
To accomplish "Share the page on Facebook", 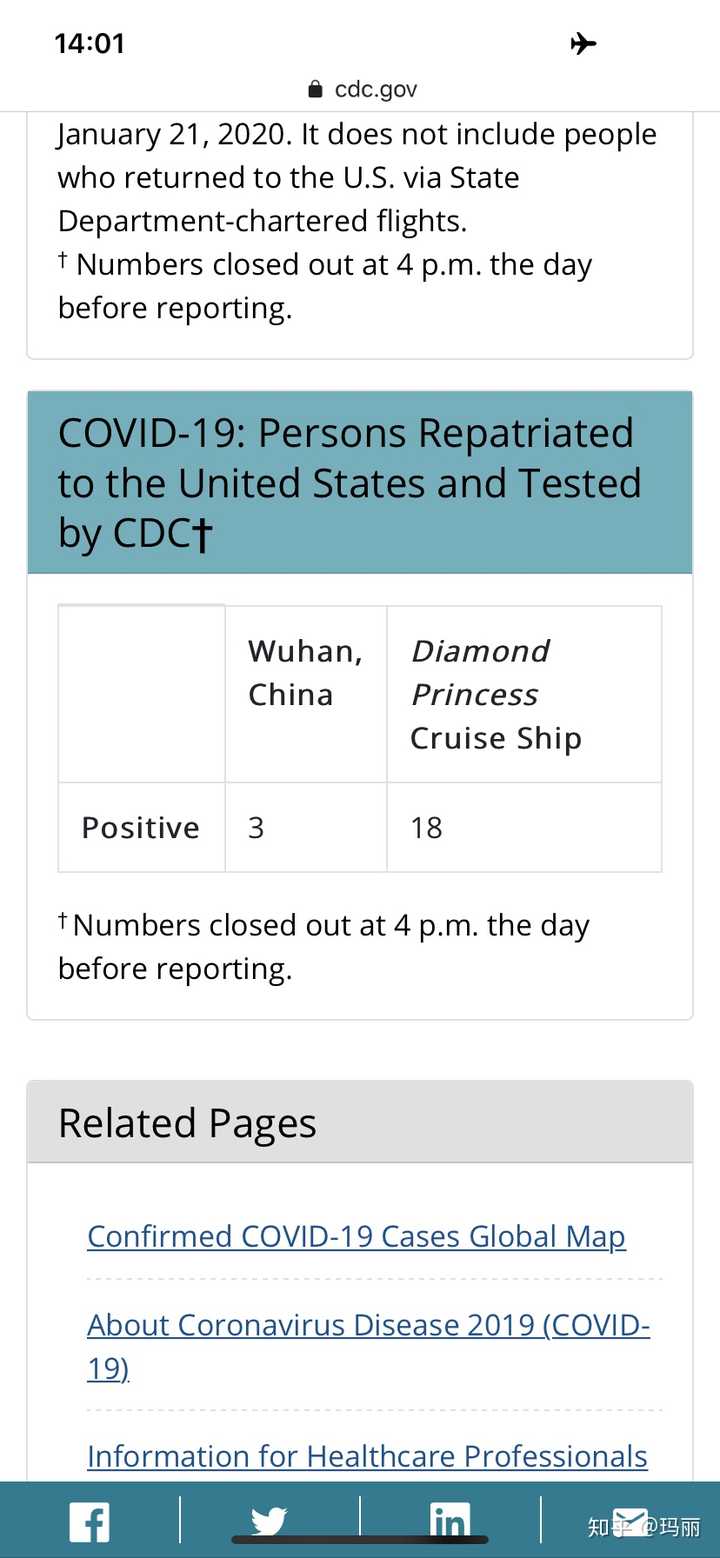I will pos(89,1523).
